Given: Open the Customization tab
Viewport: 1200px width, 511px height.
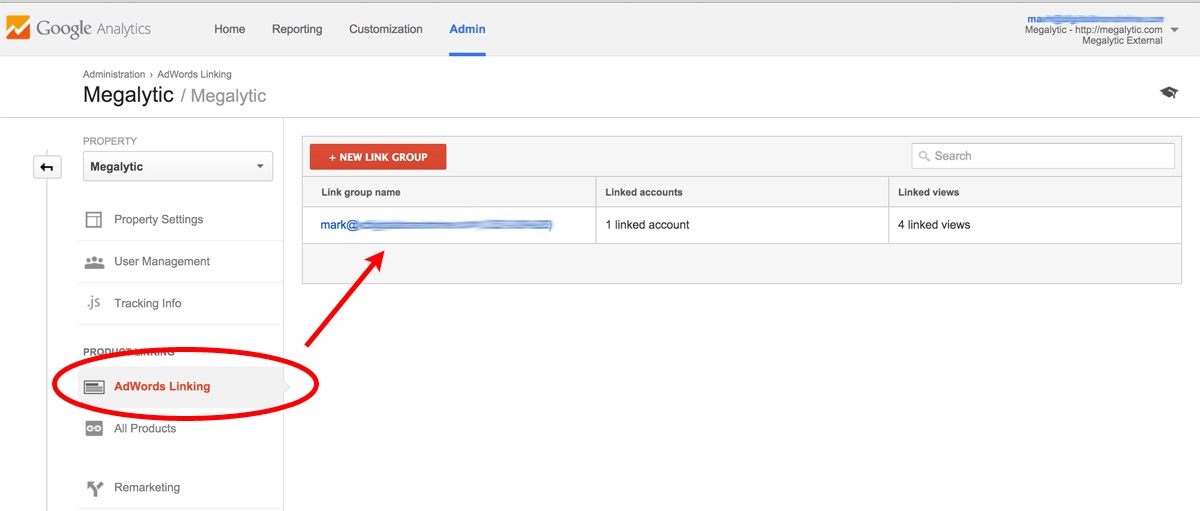Looking at the screenshot, I should click(385, 29).
